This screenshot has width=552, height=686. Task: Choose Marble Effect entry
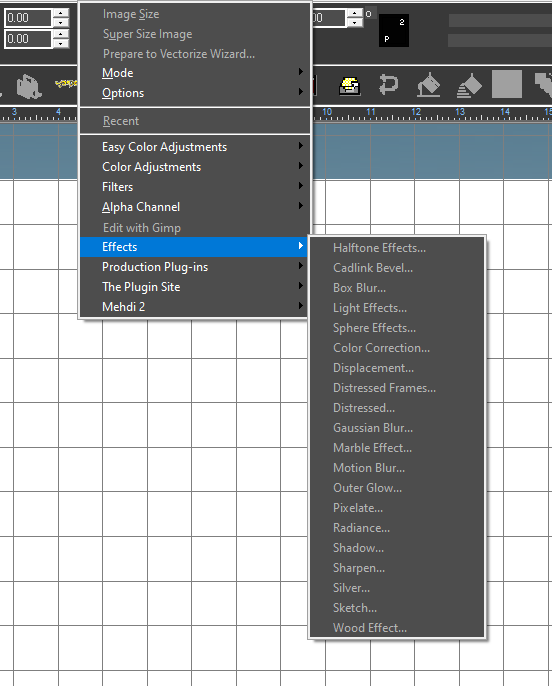(x=397, y=448)
